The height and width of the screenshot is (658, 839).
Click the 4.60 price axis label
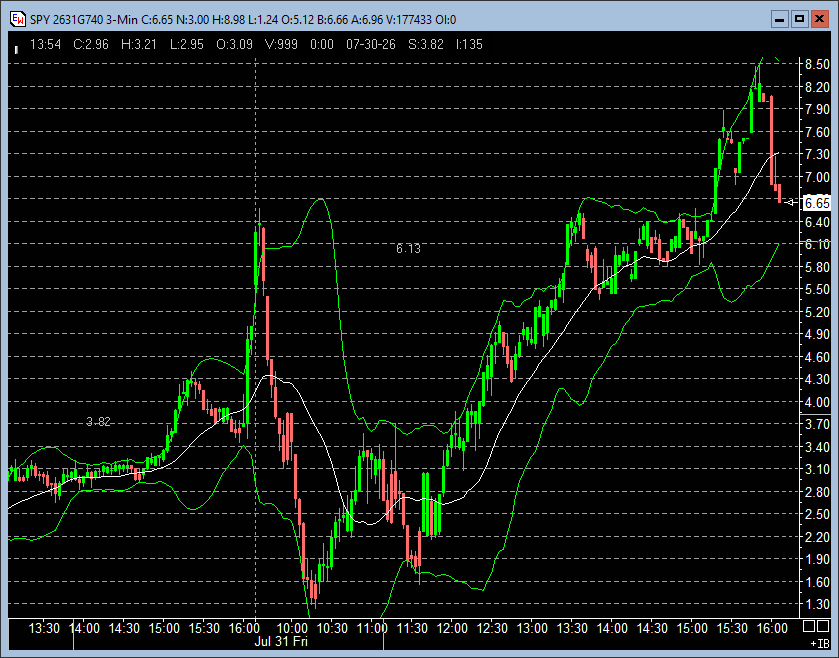tap(817, 357)
